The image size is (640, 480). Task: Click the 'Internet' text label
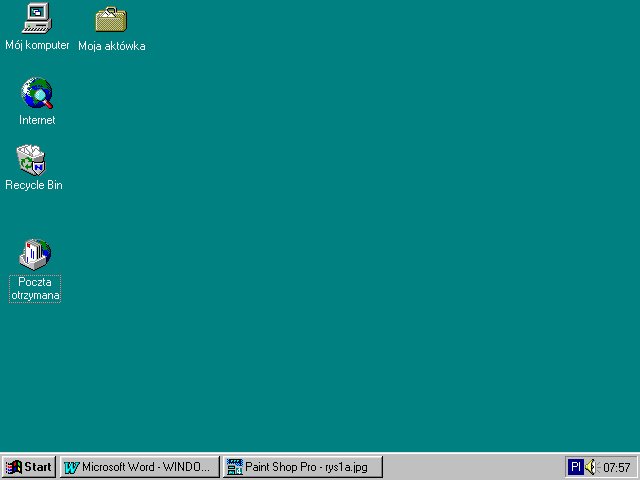pos(37,120)
